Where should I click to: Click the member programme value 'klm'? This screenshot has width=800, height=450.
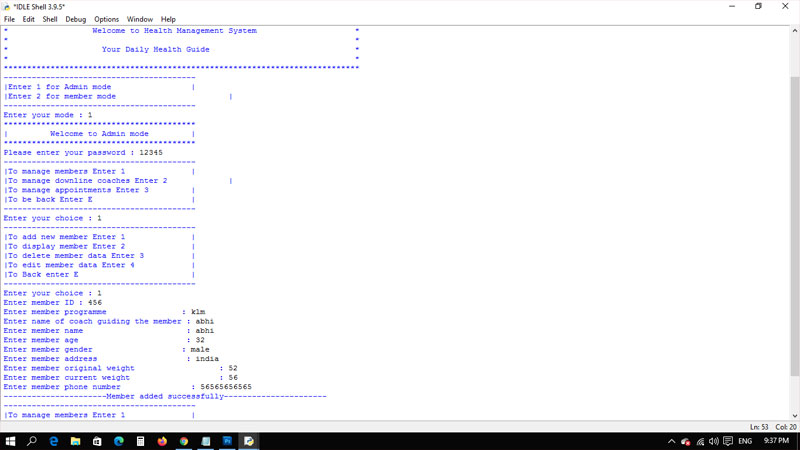[198, 312]
